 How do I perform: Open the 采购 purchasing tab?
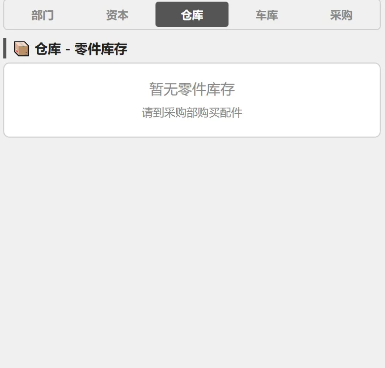[x=341, y=15]
